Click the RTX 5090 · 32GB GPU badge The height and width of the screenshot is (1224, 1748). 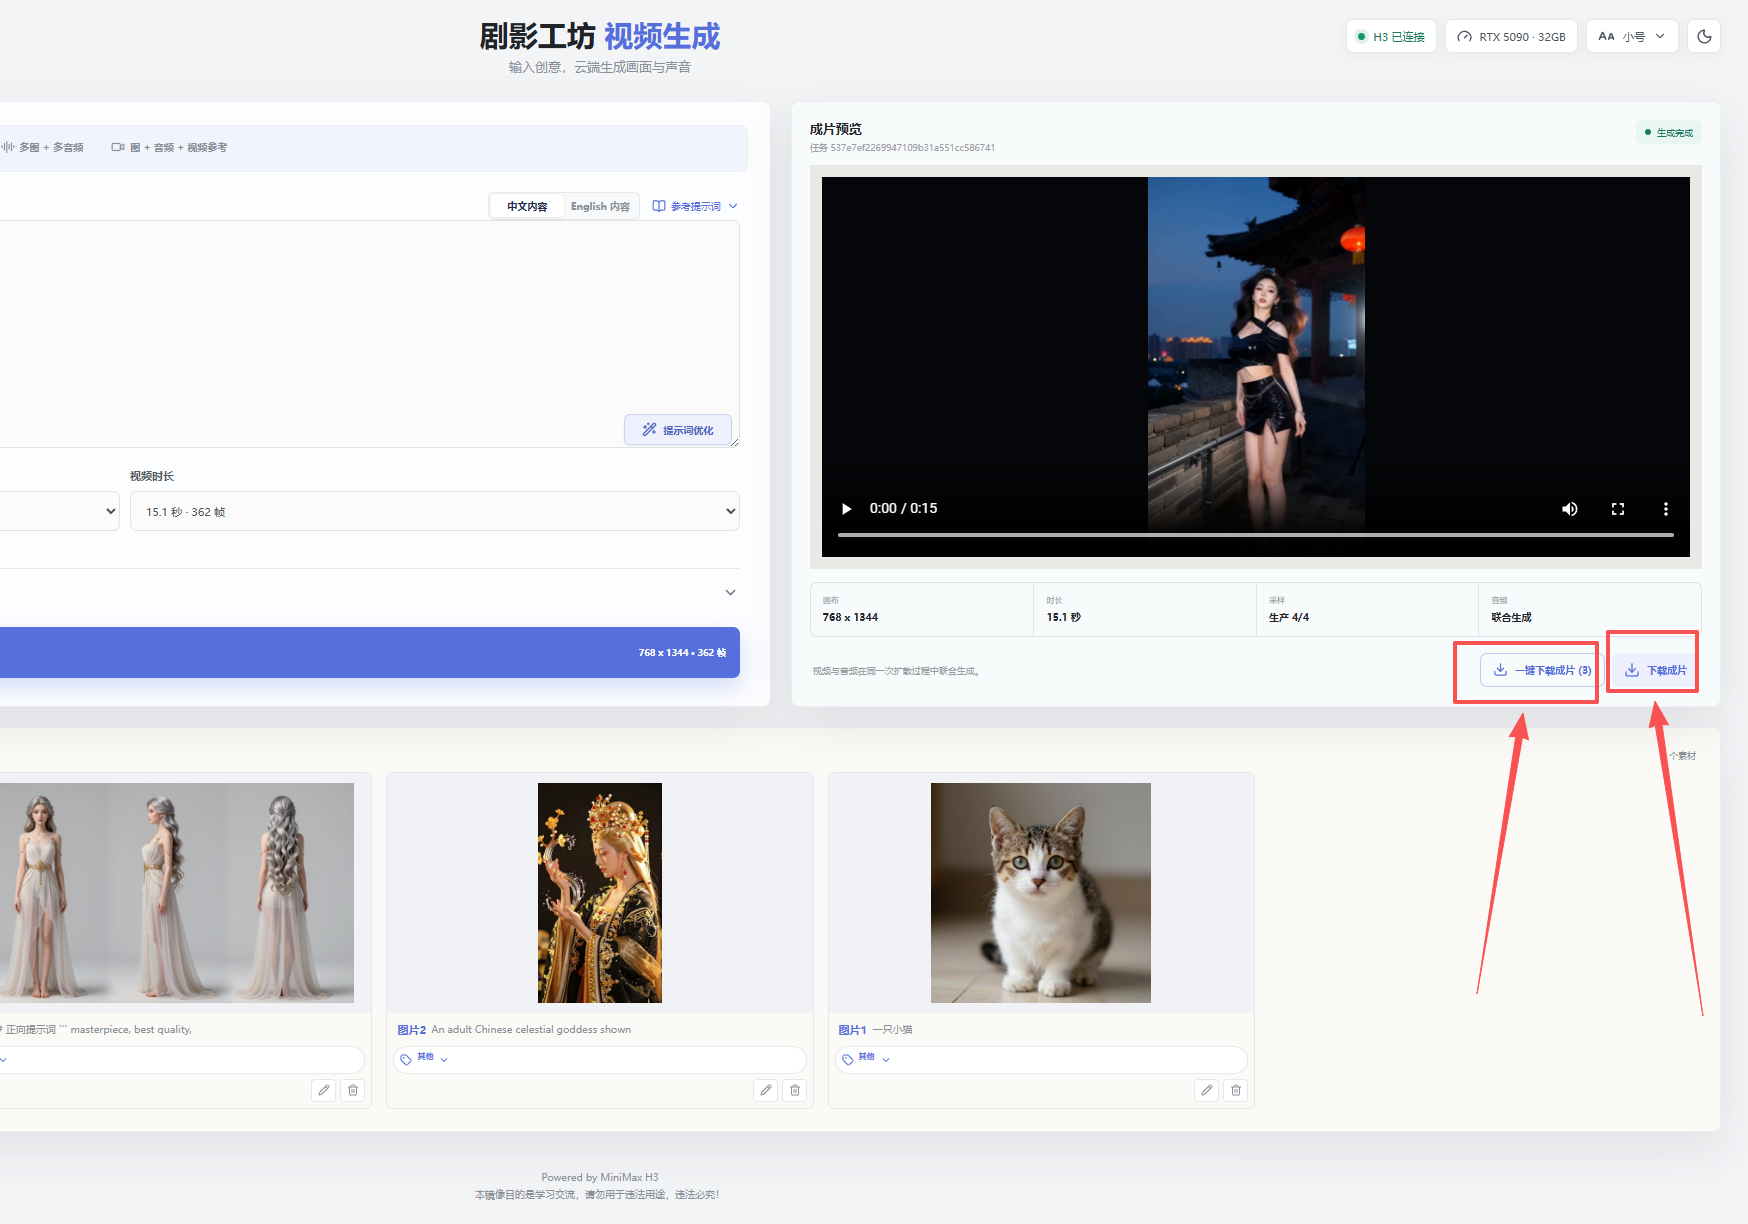(x=1511, y=36)
